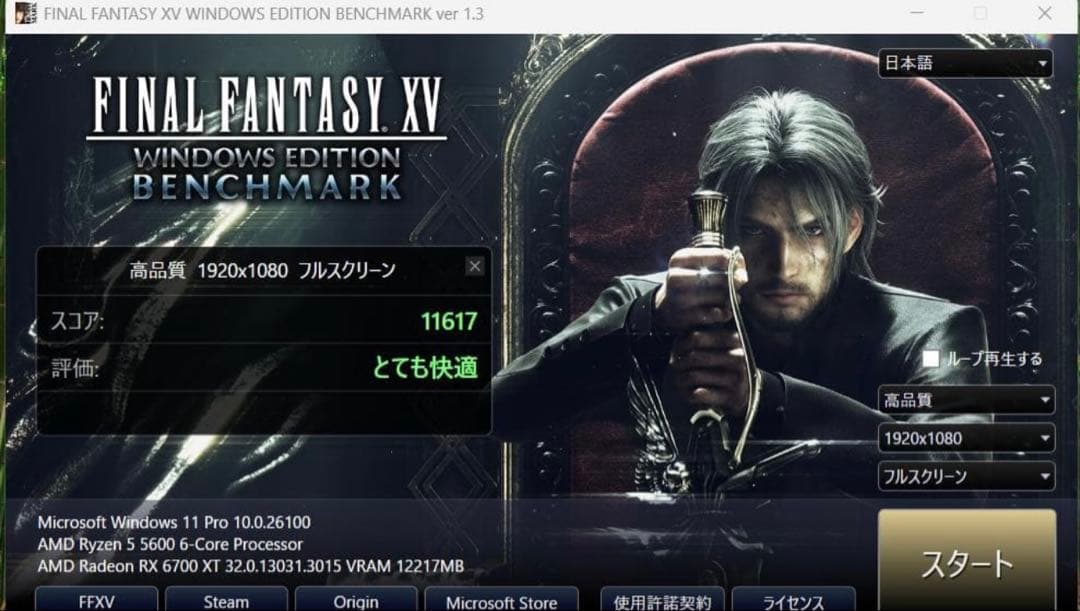Click the Origin button
Image resolution: width=1080 pixels, height=611 pixels.
tap(356, 600)
